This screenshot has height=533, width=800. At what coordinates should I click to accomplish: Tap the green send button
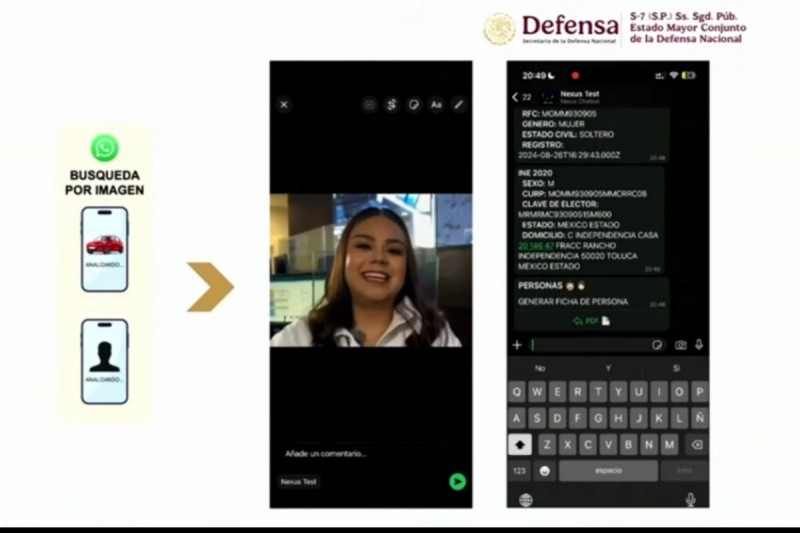[x=457, y=481]
